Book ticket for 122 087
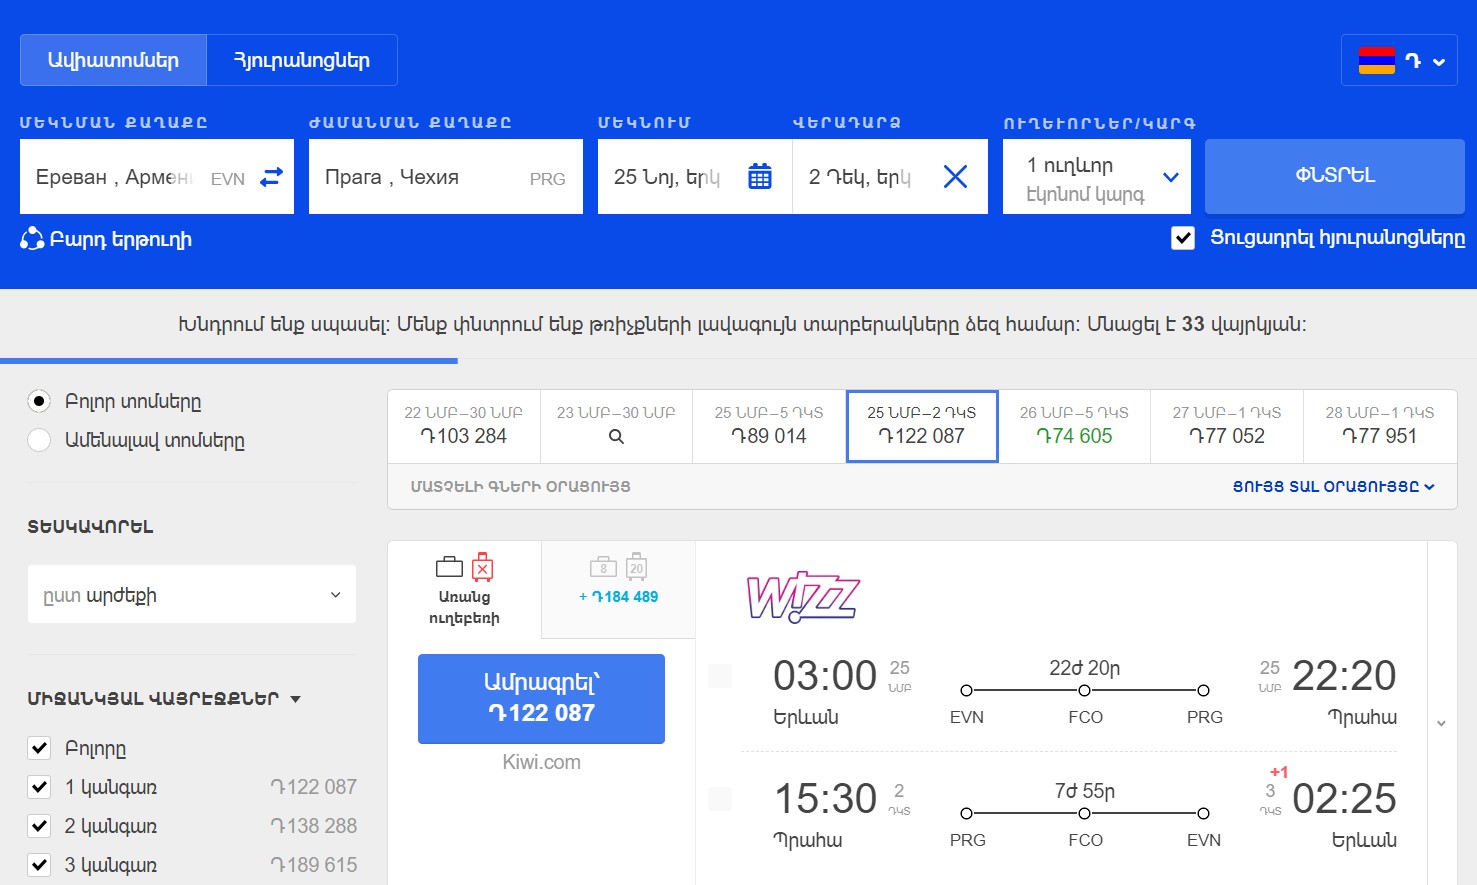1477x885 pixels. pos(541,698)
